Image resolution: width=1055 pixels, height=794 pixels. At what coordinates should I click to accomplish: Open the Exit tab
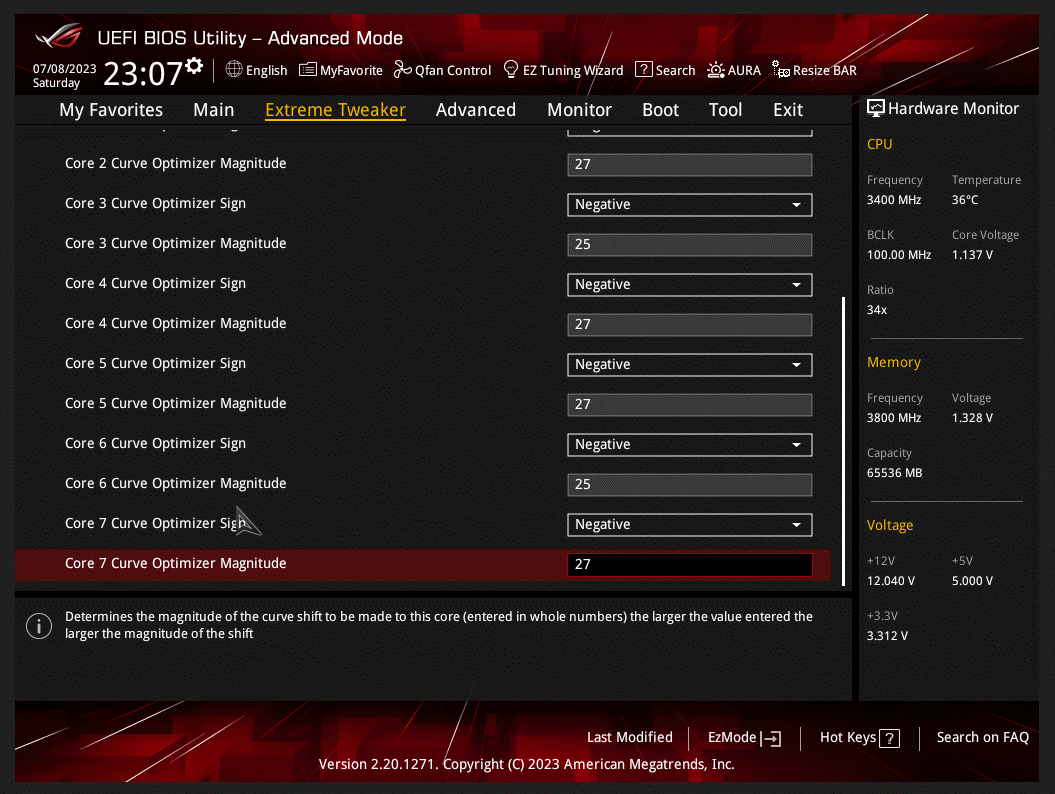(x=788, y=110)
